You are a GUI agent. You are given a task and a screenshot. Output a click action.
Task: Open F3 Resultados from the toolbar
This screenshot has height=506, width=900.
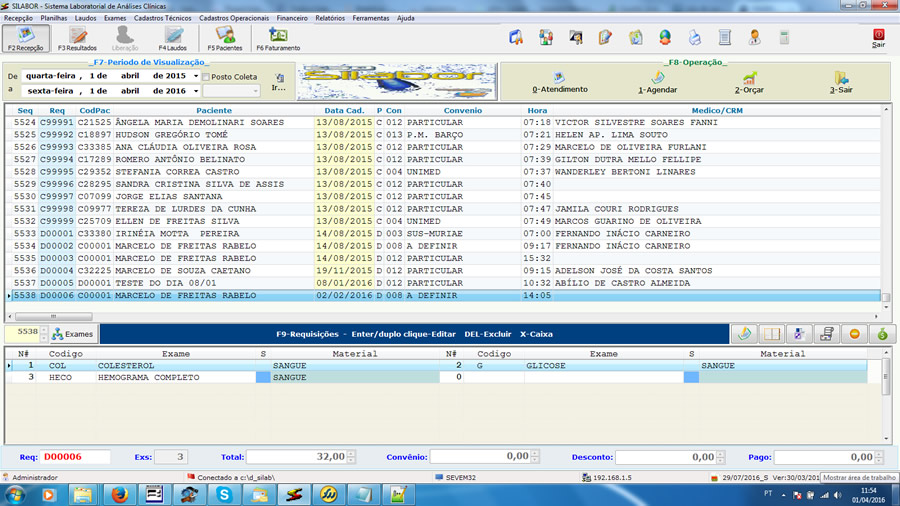tap(75, 38)
